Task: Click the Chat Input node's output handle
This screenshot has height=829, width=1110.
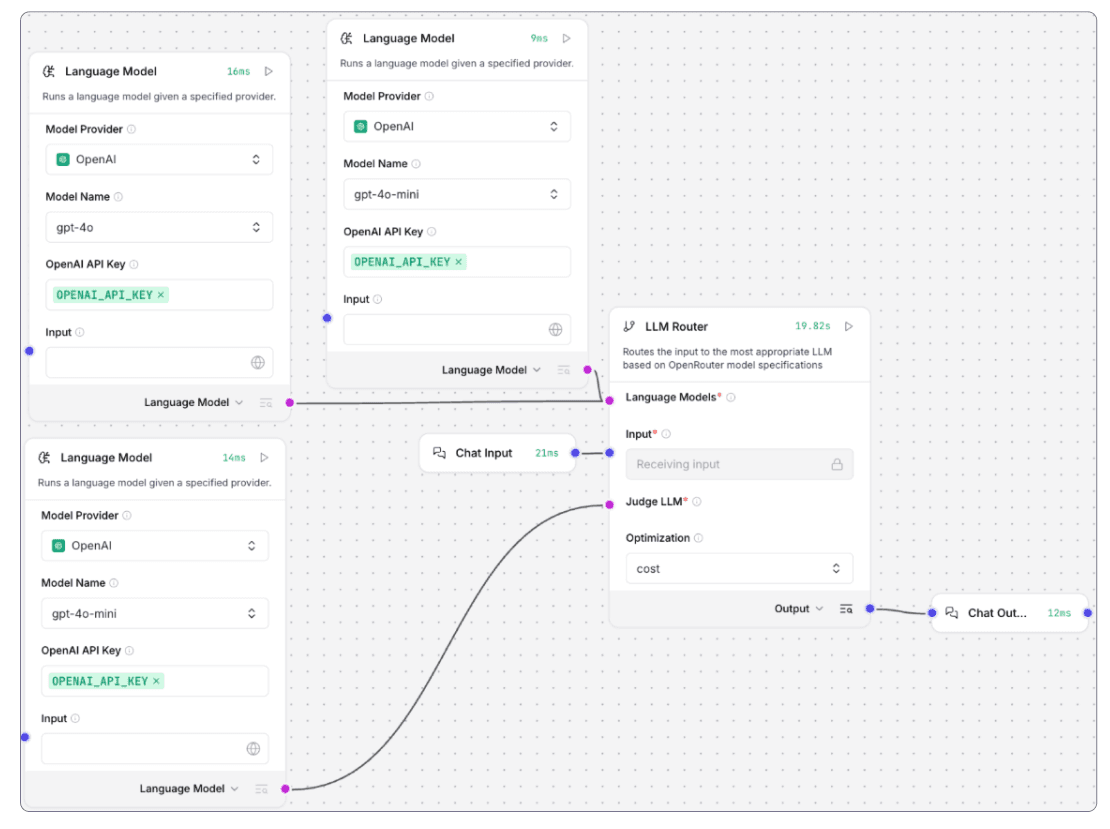Action: click(575, 454)
